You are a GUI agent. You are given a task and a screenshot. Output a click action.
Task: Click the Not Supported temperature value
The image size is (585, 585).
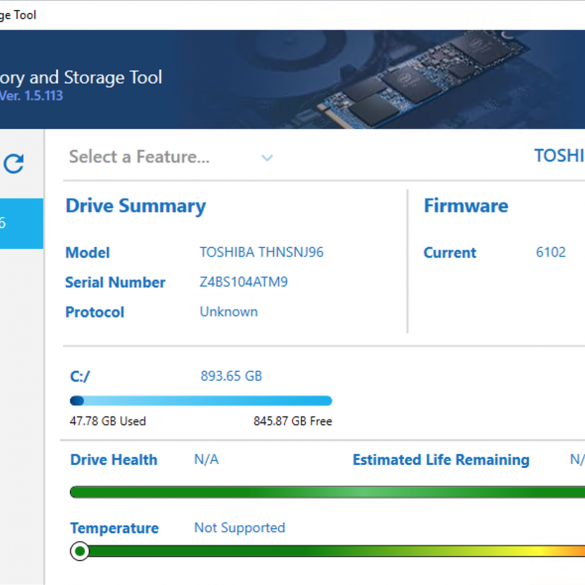(240, 528)
